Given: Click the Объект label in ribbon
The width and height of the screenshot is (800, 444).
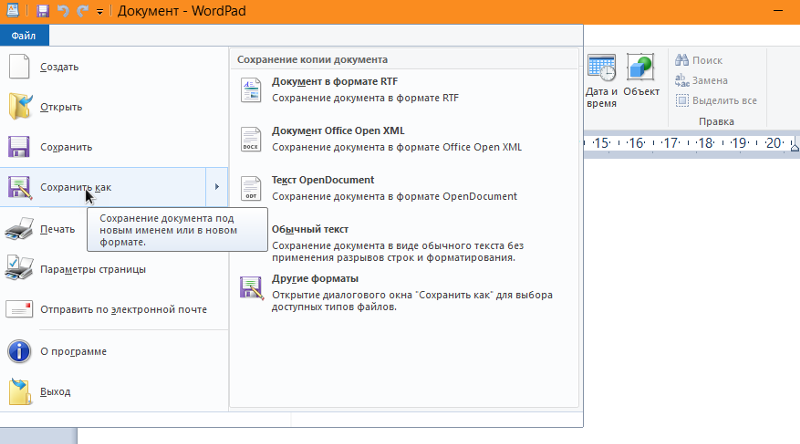Looking at the screenshot, I should pyautogui.click(x=641, y=92).
